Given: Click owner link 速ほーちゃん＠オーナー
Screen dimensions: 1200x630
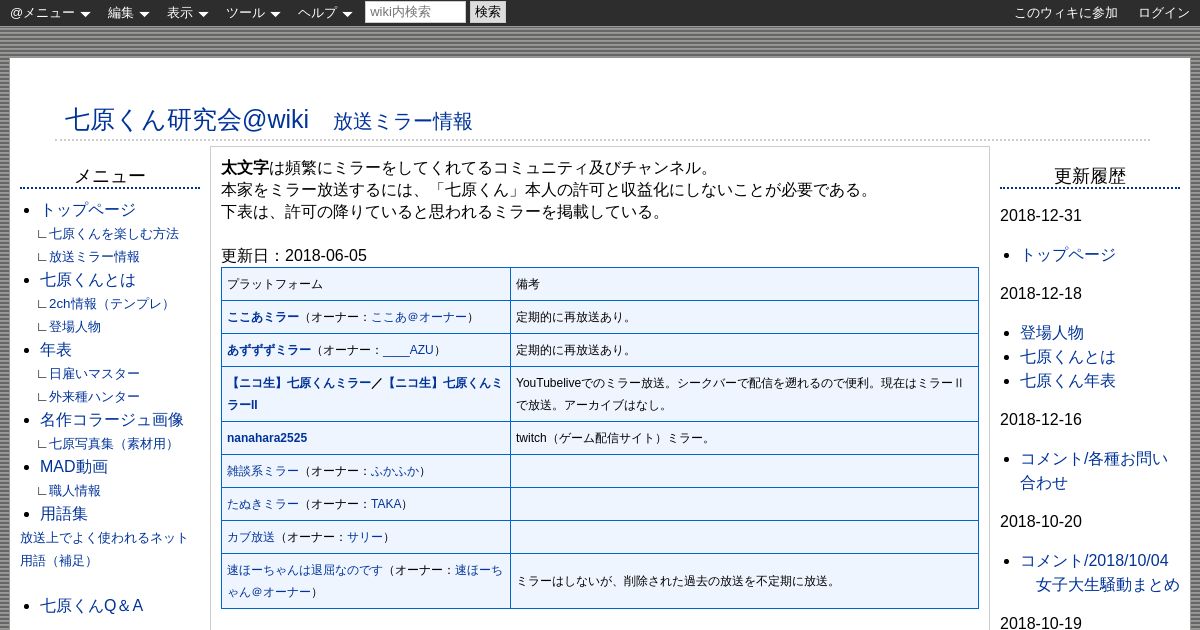Looking at the screenshot, I should (x=365, y=581).
